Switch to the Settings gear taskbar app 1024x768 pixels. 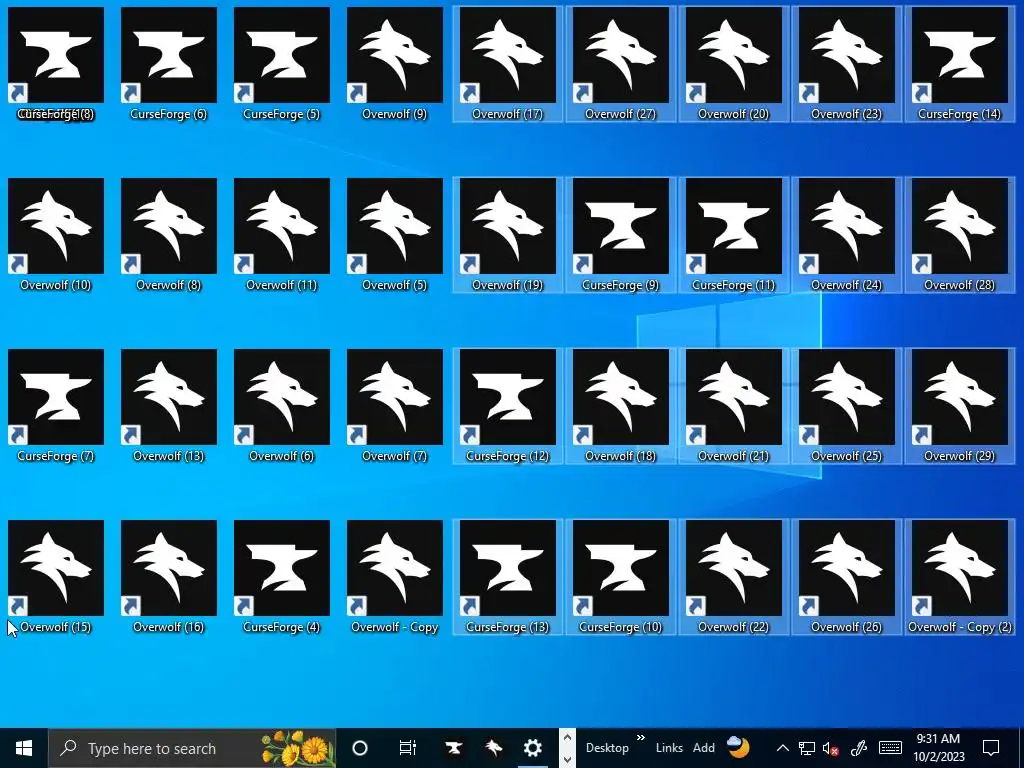(x=533, y=748)
